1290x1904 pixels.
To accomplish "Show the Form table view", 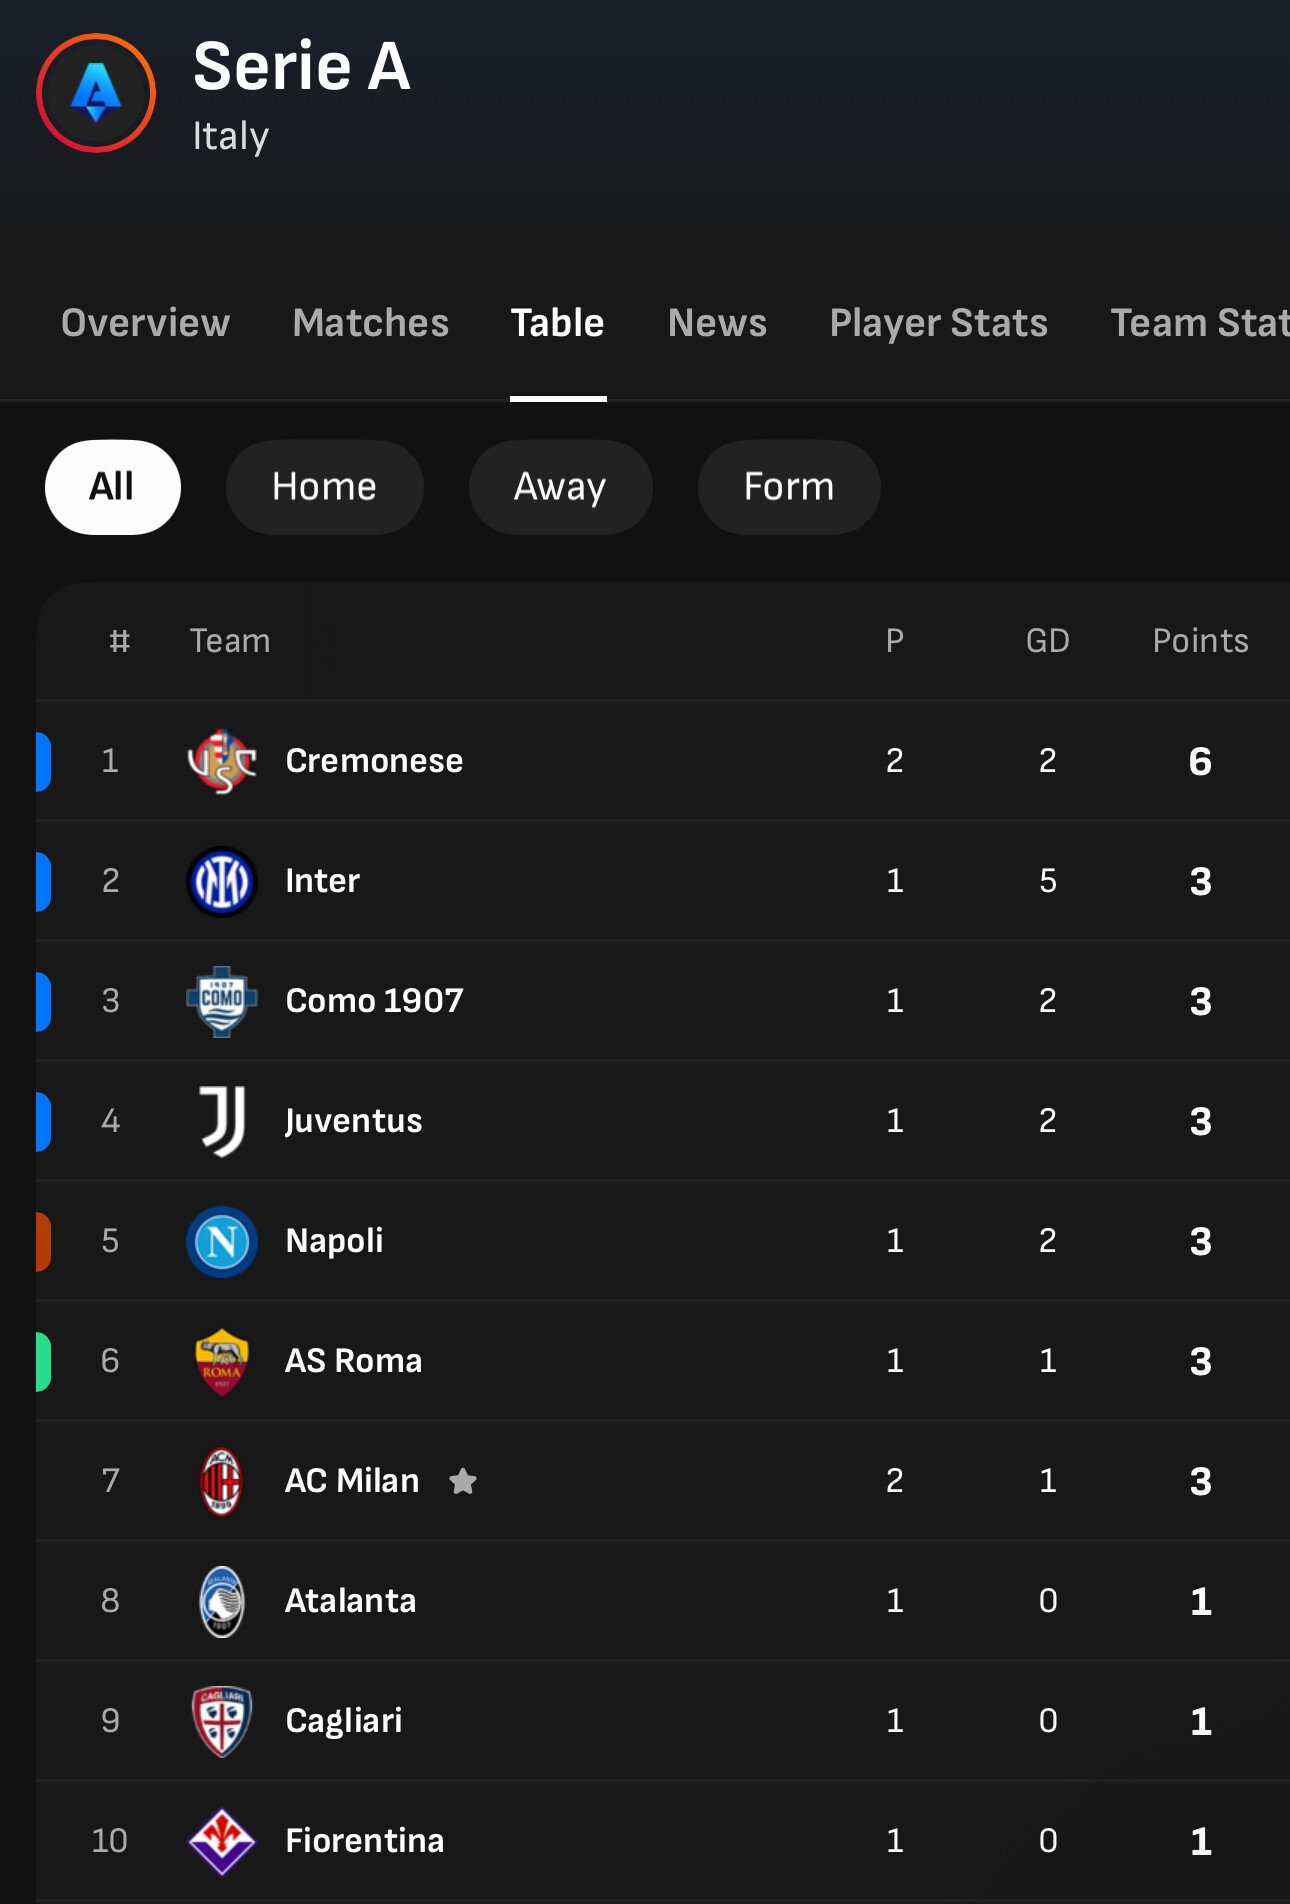I will 788,487.
